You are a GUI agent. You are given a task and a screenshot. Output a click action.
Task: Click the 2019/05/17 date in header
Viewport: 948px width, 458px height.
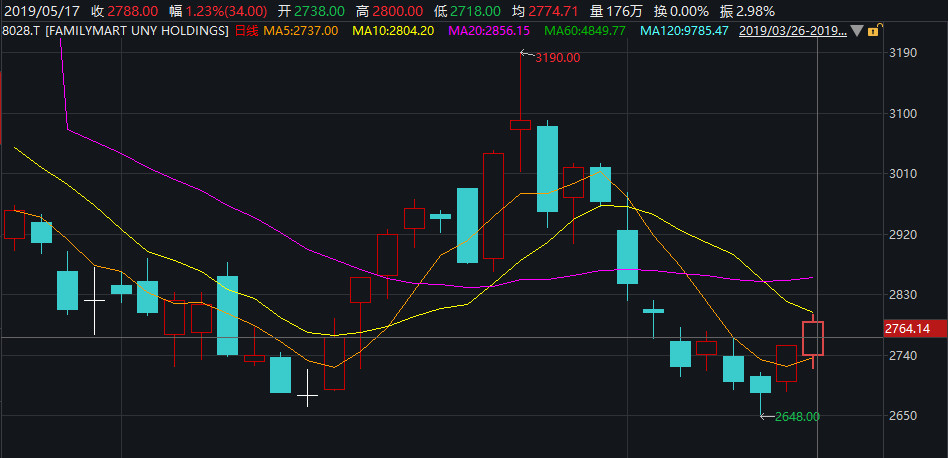click(x=42, y=10)
